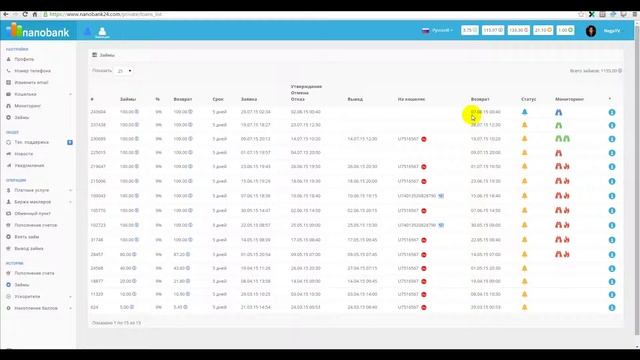Expand the Платные услуги sidebar submenu
This screenshot has height=360, width=640.
click(x=70, y=191)
